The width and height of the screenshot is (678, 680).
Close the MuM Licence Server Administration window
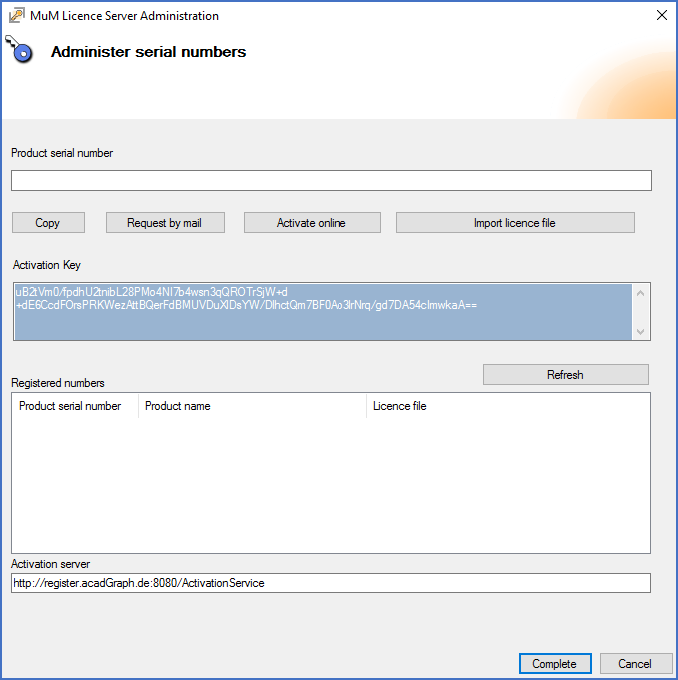[x=662, y=15]
